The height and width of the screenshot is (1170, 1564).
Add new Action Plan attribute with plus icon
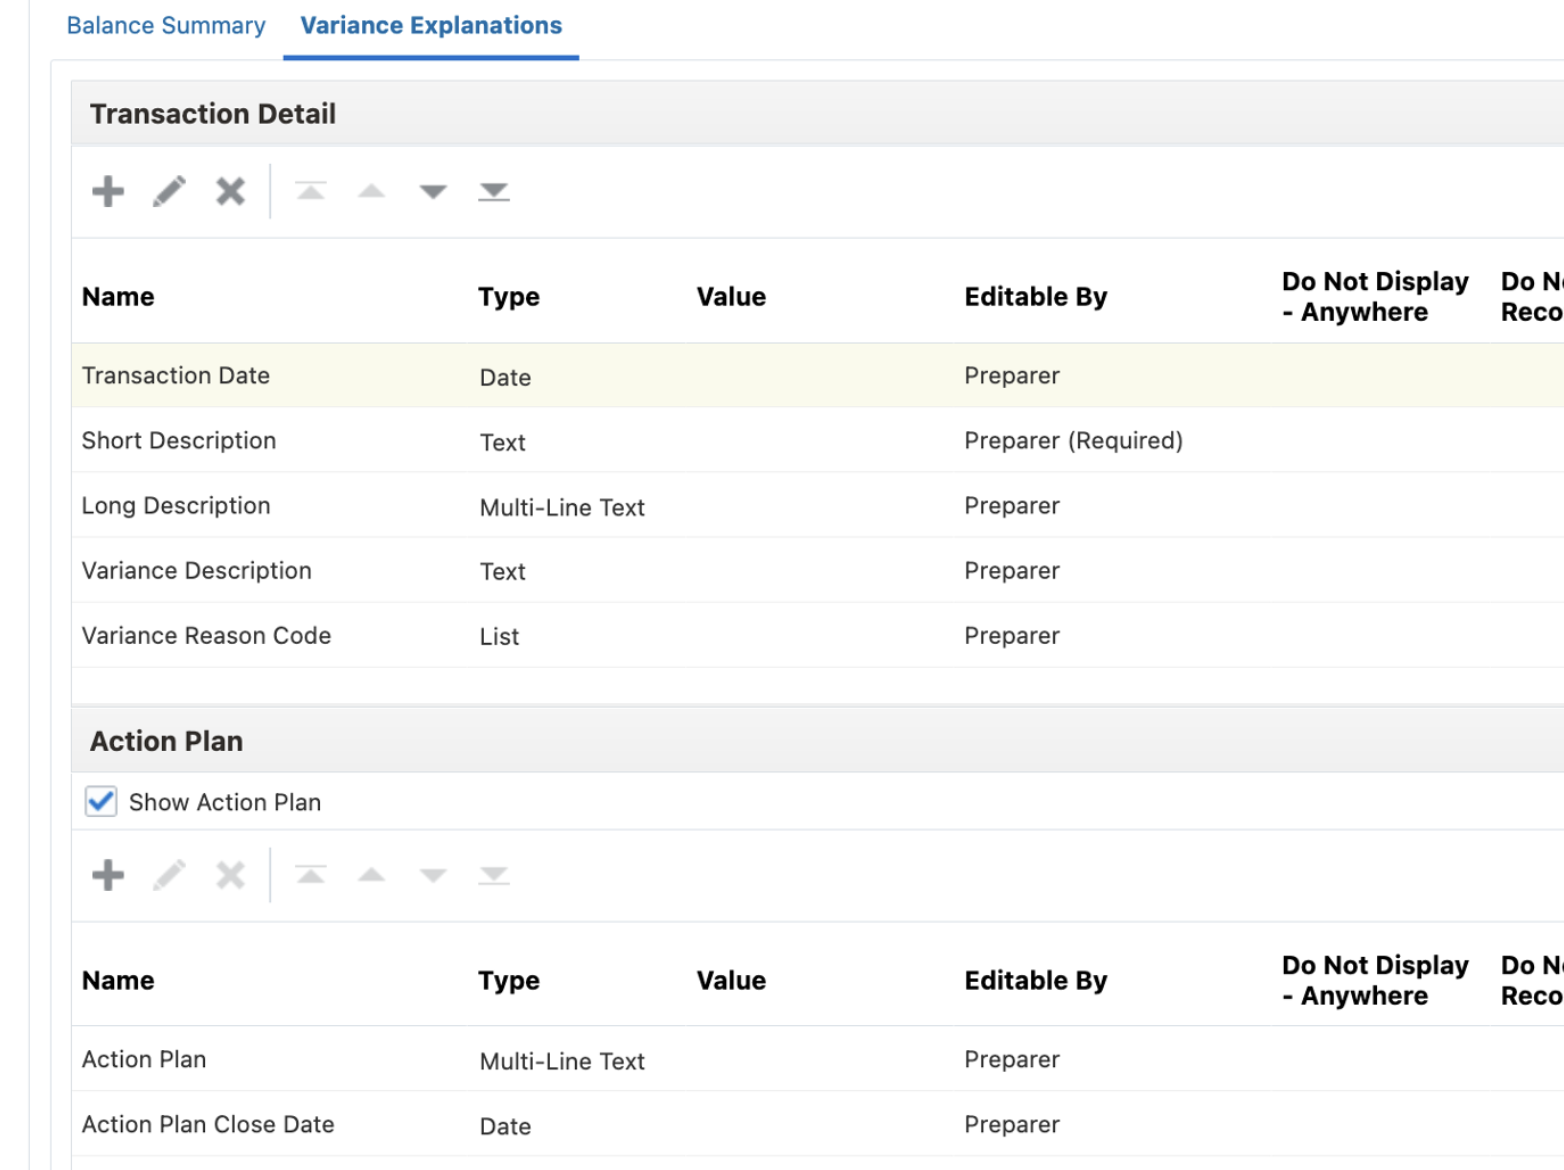click(x=108, y=875)
